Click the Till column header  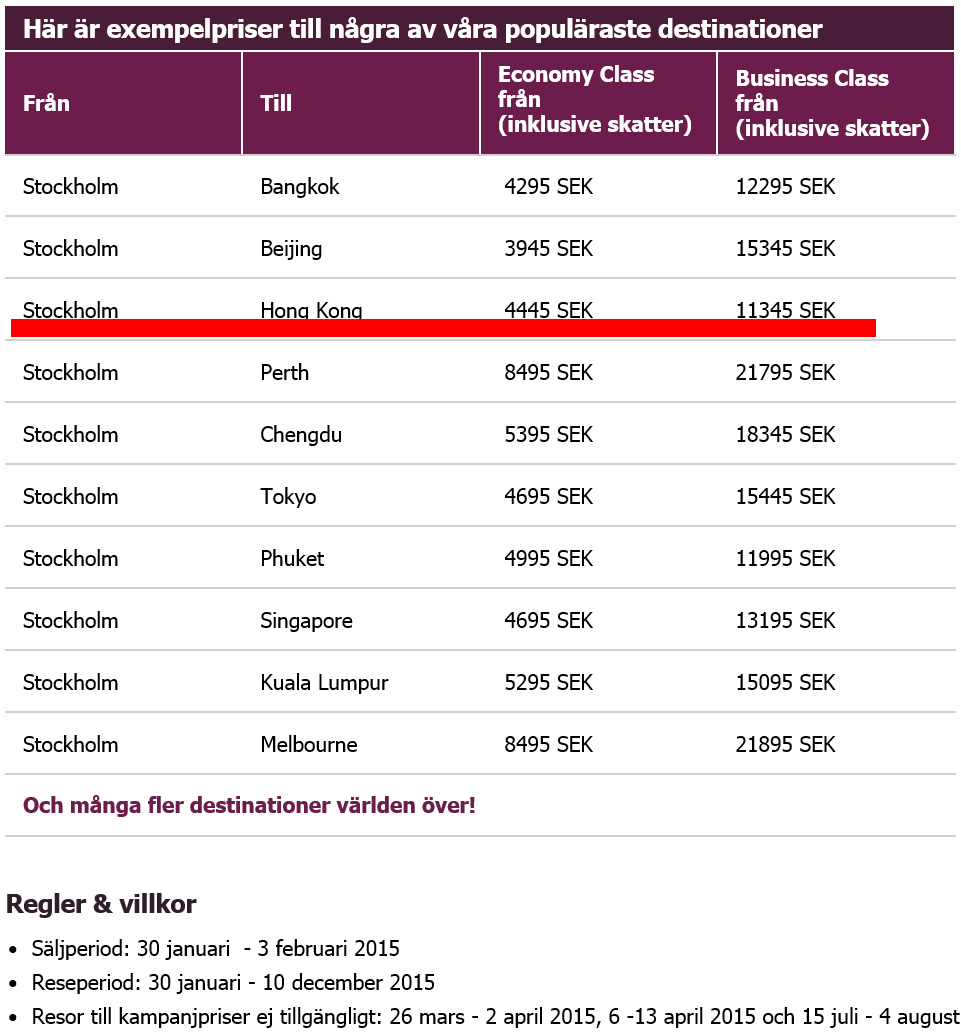(276, 103)
